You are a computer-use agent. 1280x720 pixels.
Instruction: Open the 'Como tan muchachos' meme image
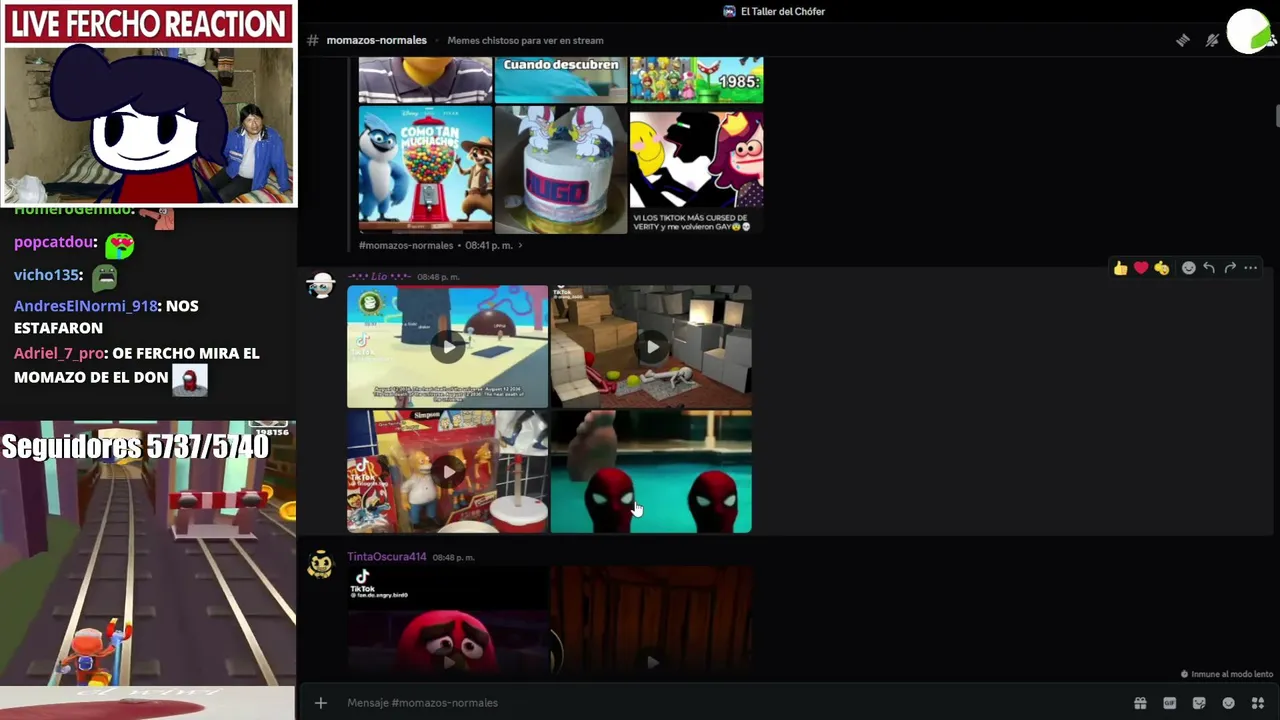point(426,170)
